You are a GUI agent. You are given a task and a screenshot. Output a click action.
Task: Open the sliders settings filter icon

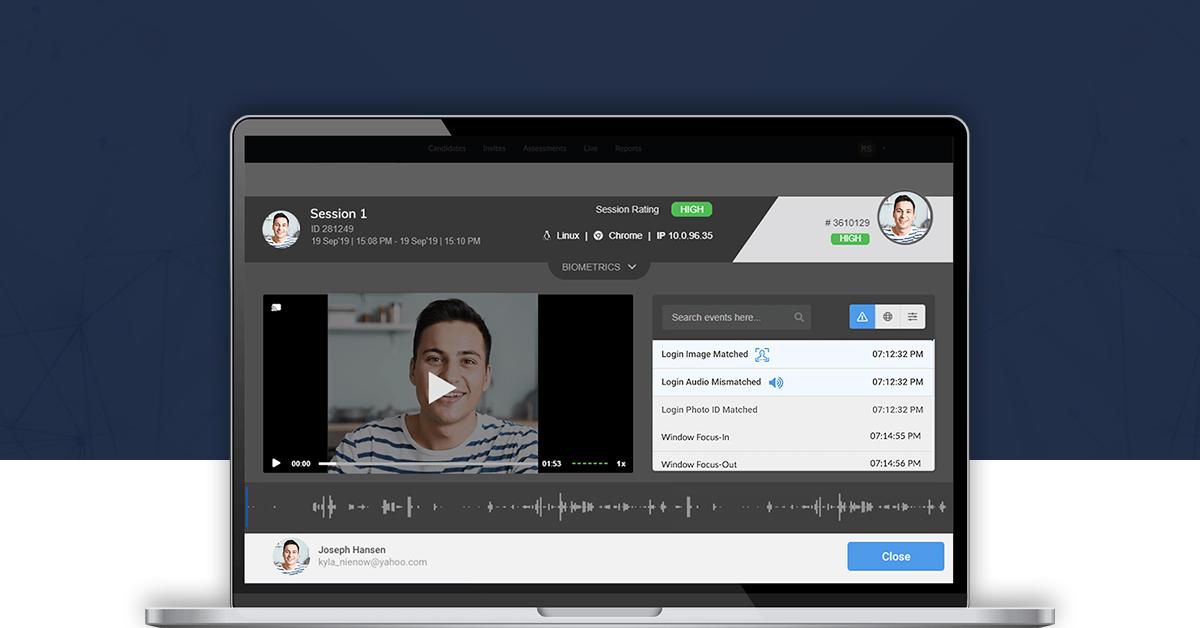pyautogui.click(x=912, y=317)
